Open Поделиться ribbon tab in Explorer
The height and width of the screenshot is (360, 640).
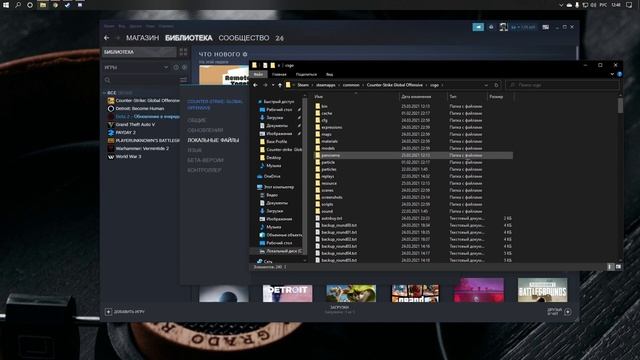[306, 74]
